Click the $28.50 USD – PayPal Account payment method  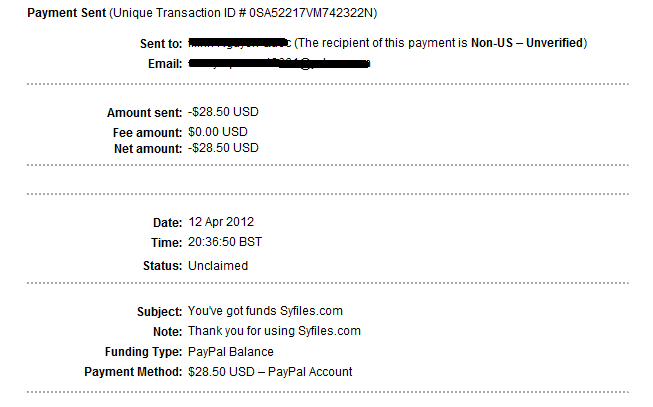(x=270, y=372)
